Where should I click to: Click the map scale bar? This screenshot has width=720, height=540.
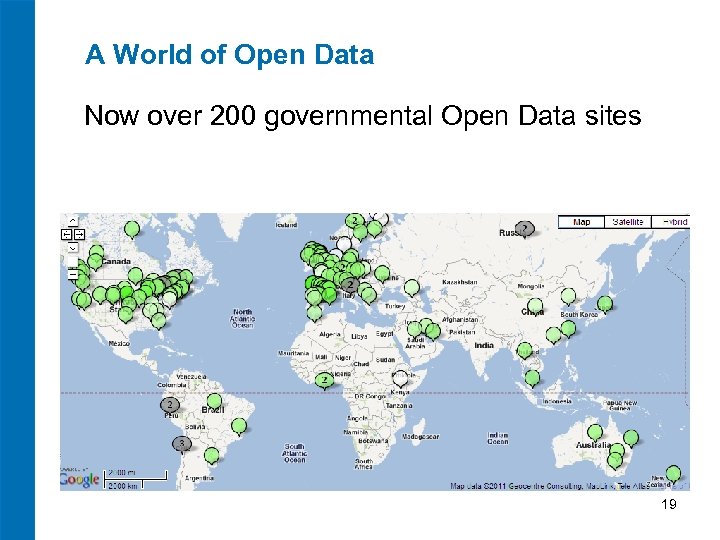pyautogui.click(x=135, y=479)
